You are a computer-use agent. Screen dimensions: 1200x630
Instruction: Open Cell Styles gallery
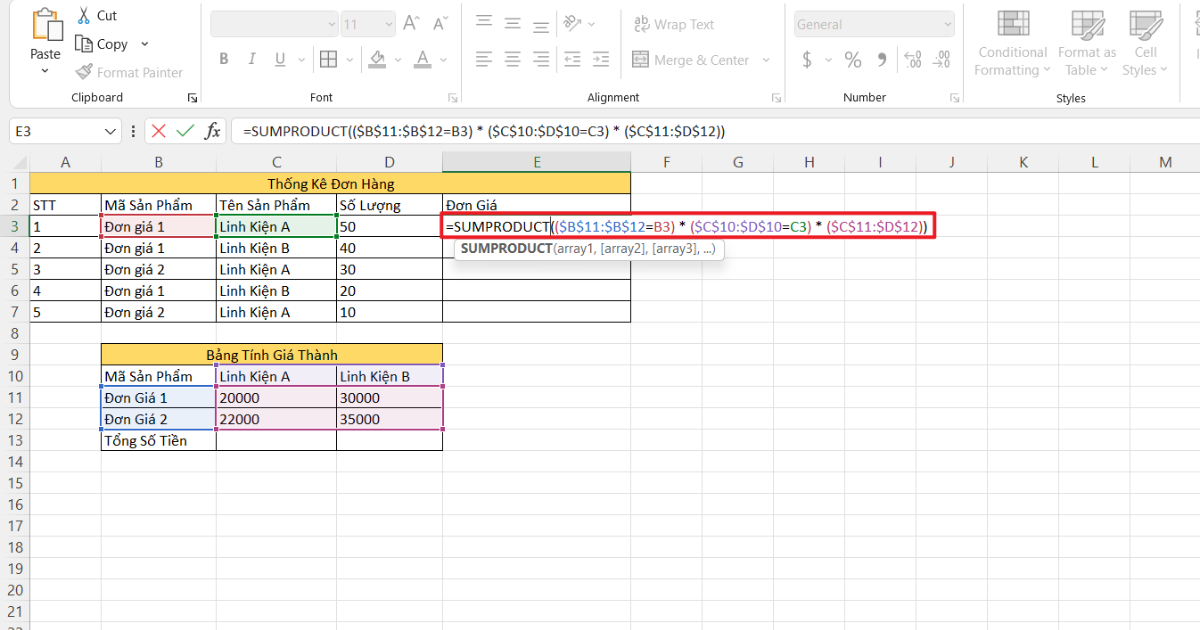click(x=1145, y=44)
